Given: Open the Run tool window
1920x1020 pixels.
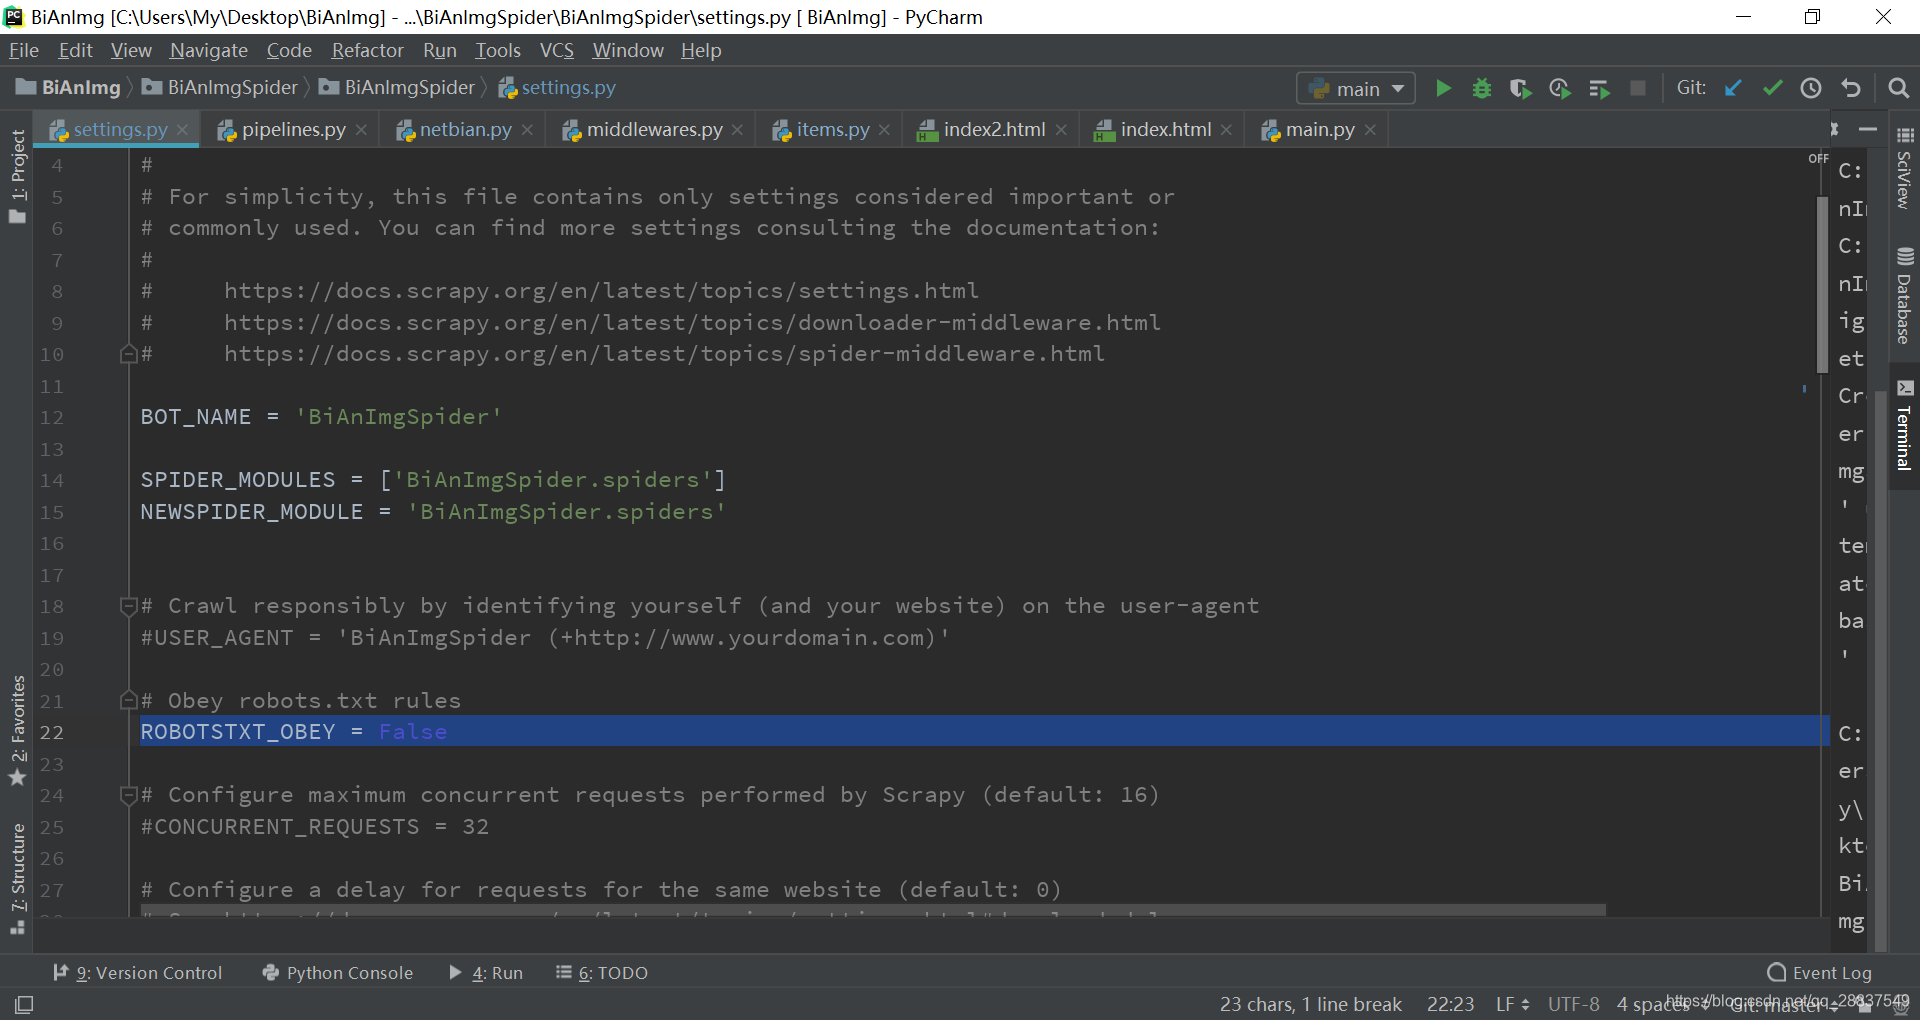Looking at the screenshot, I should [x=486, y=973].
